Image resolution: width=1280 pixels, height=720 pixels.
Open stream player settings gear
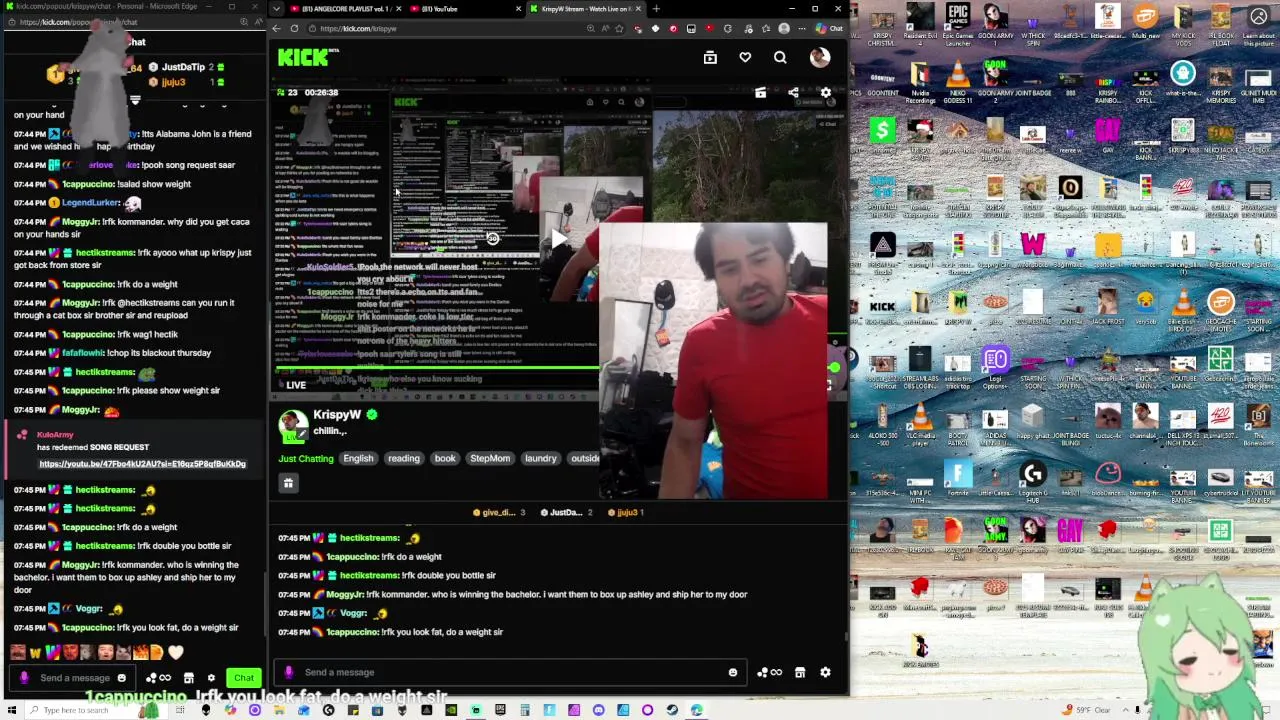pyautogui.click(x=826, y=93)
